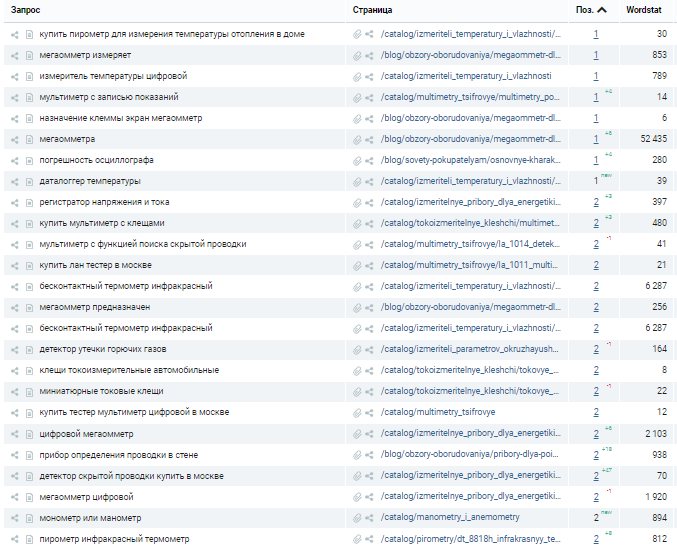Click Wordstat value 2 103

coord(656,434)
